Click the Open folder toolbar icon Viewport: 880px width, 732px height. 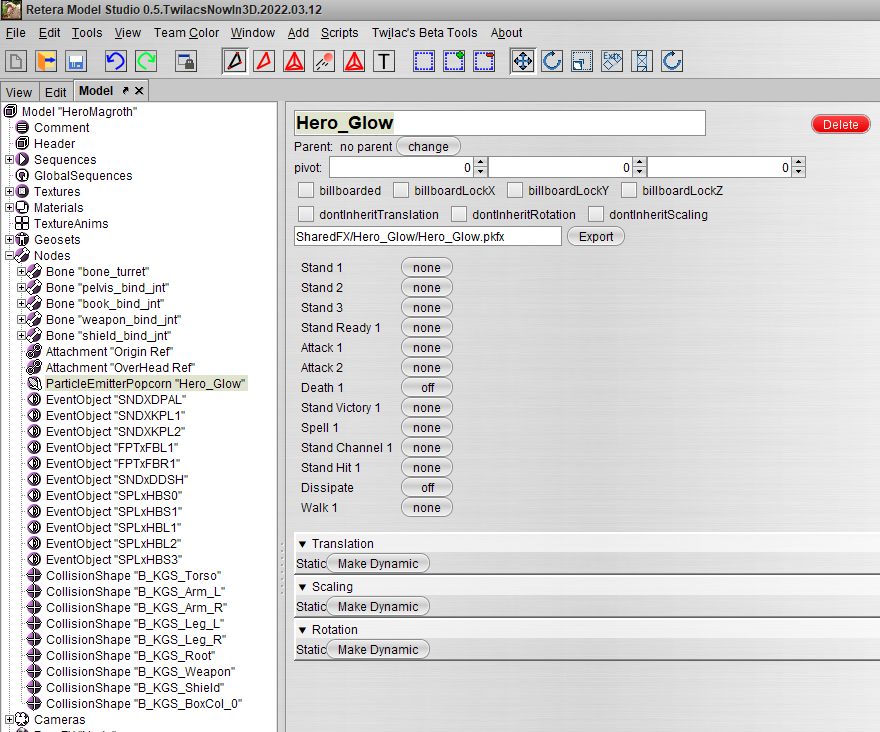[47, 61]
